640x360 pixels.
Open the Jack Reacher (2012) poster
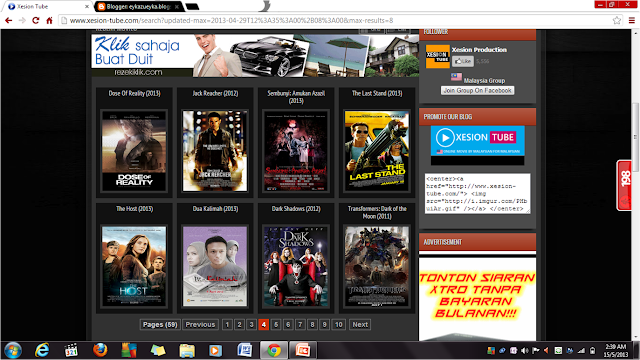215,151
